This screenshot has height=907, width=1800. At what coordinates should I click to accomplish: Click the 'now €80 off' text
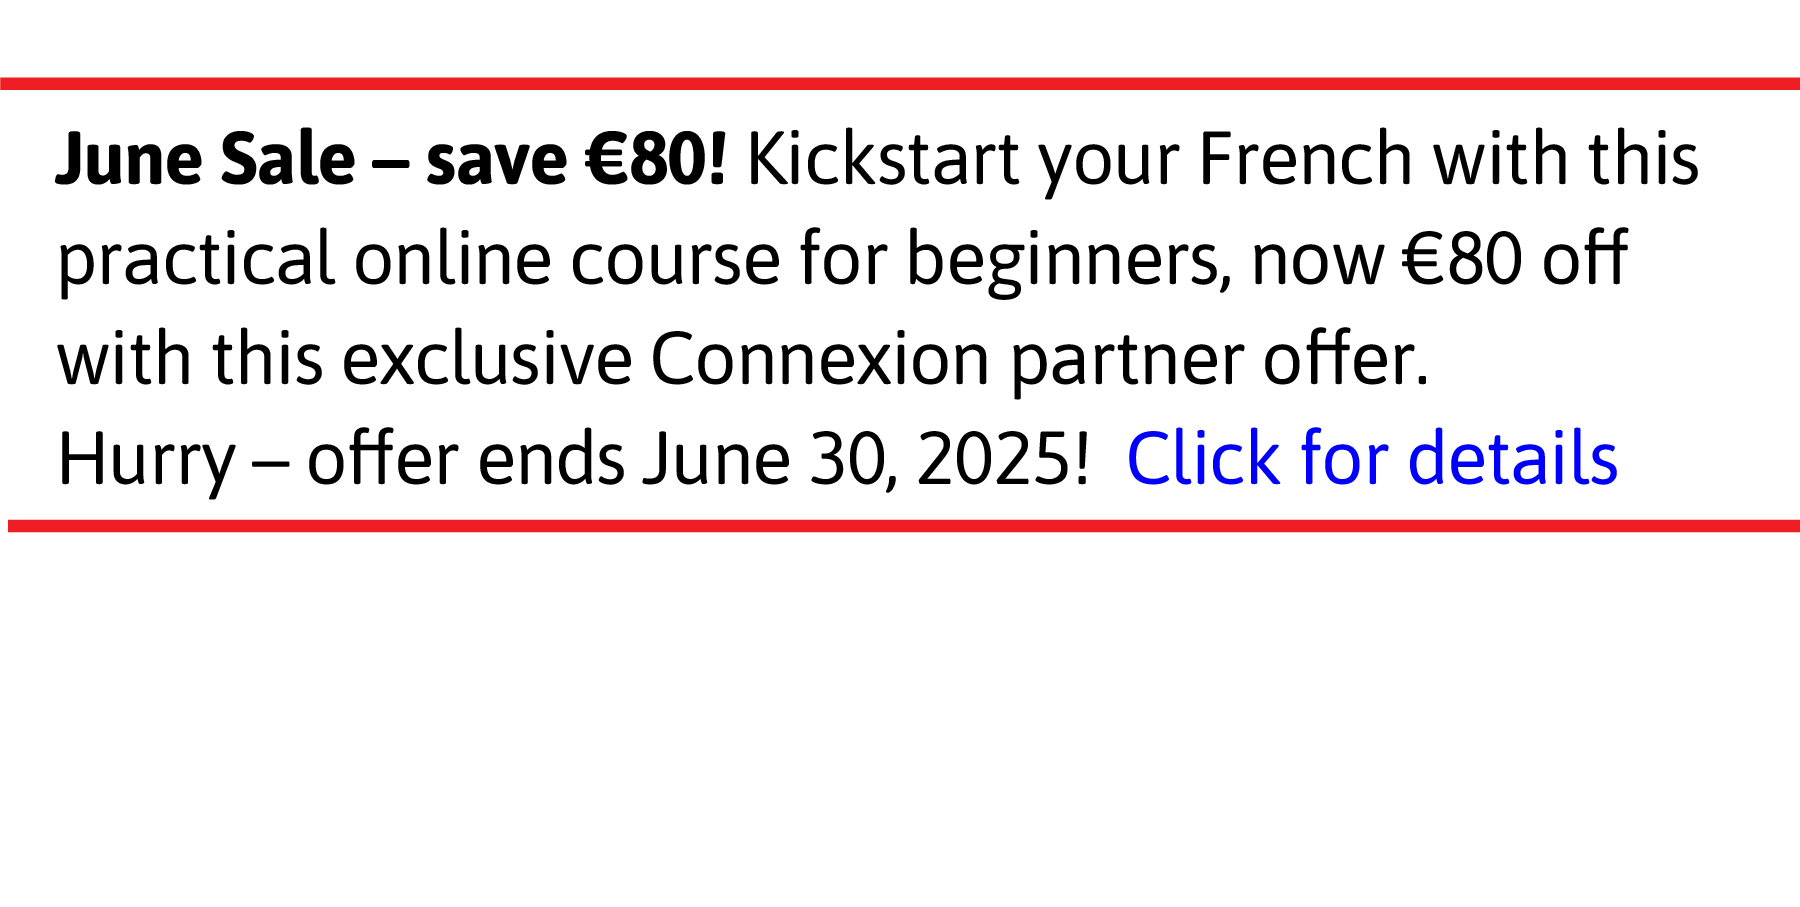click(1440, 259)
